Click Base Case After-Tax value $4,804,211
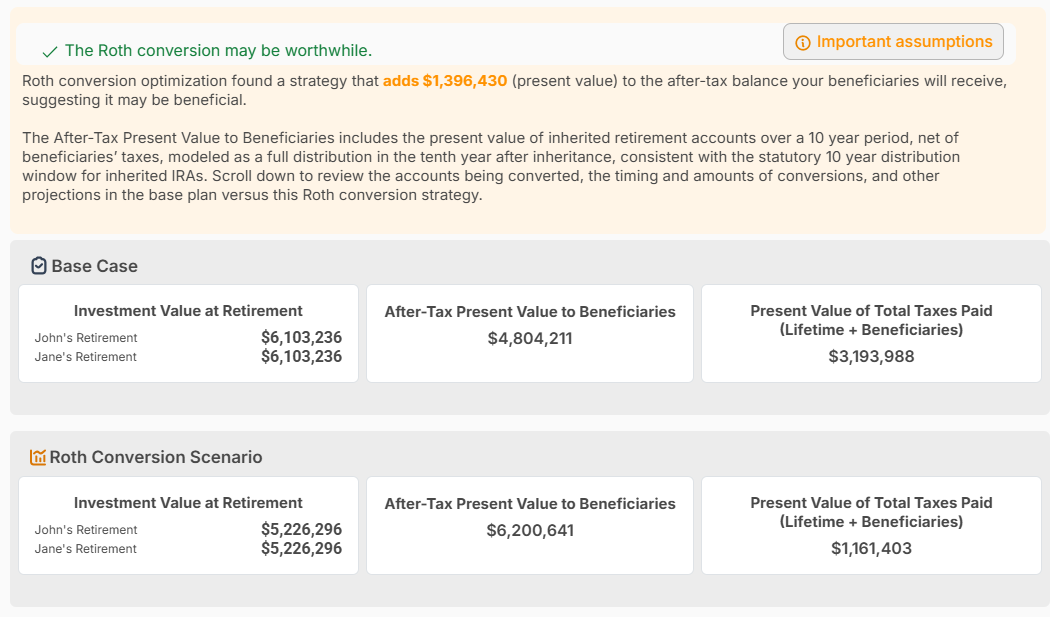 tap(530, 339)
